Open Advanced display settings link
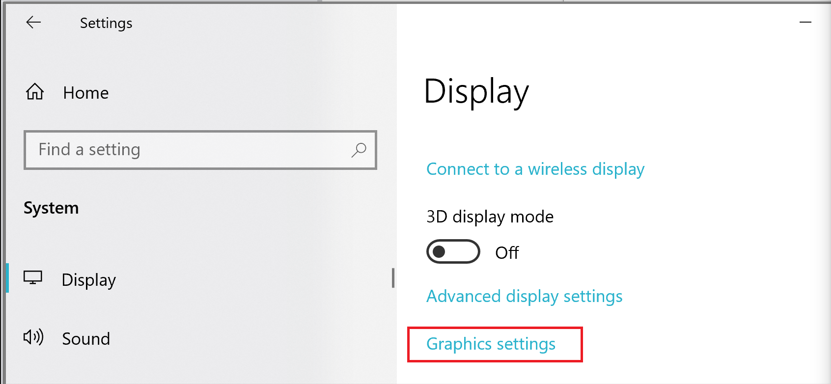The width and height of the screenshot is (831, 384). pos(524,296)
